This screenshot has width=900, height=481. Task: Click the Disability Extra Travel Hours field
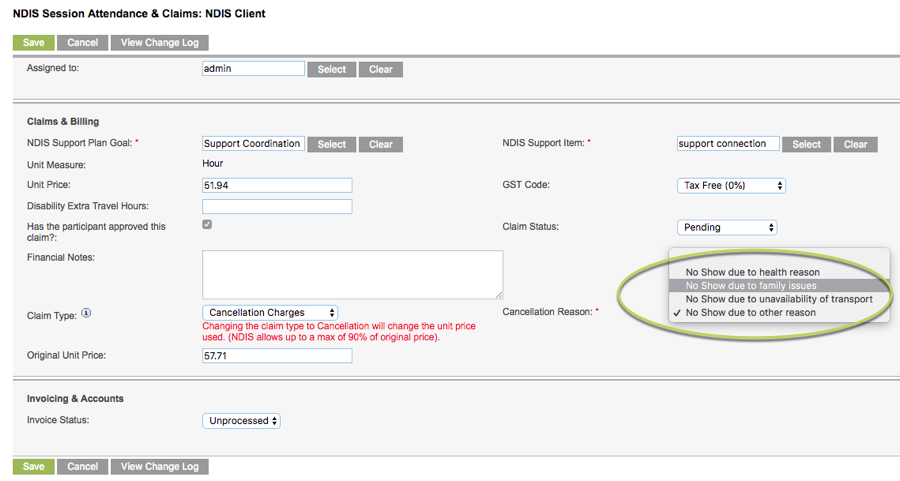pyautogui.click(x=277, y=207)
